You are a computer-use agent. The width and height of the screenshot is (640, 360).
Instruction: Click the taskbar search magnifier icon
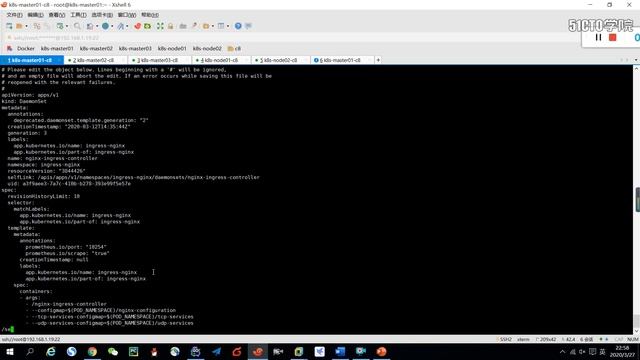(30, 351)
